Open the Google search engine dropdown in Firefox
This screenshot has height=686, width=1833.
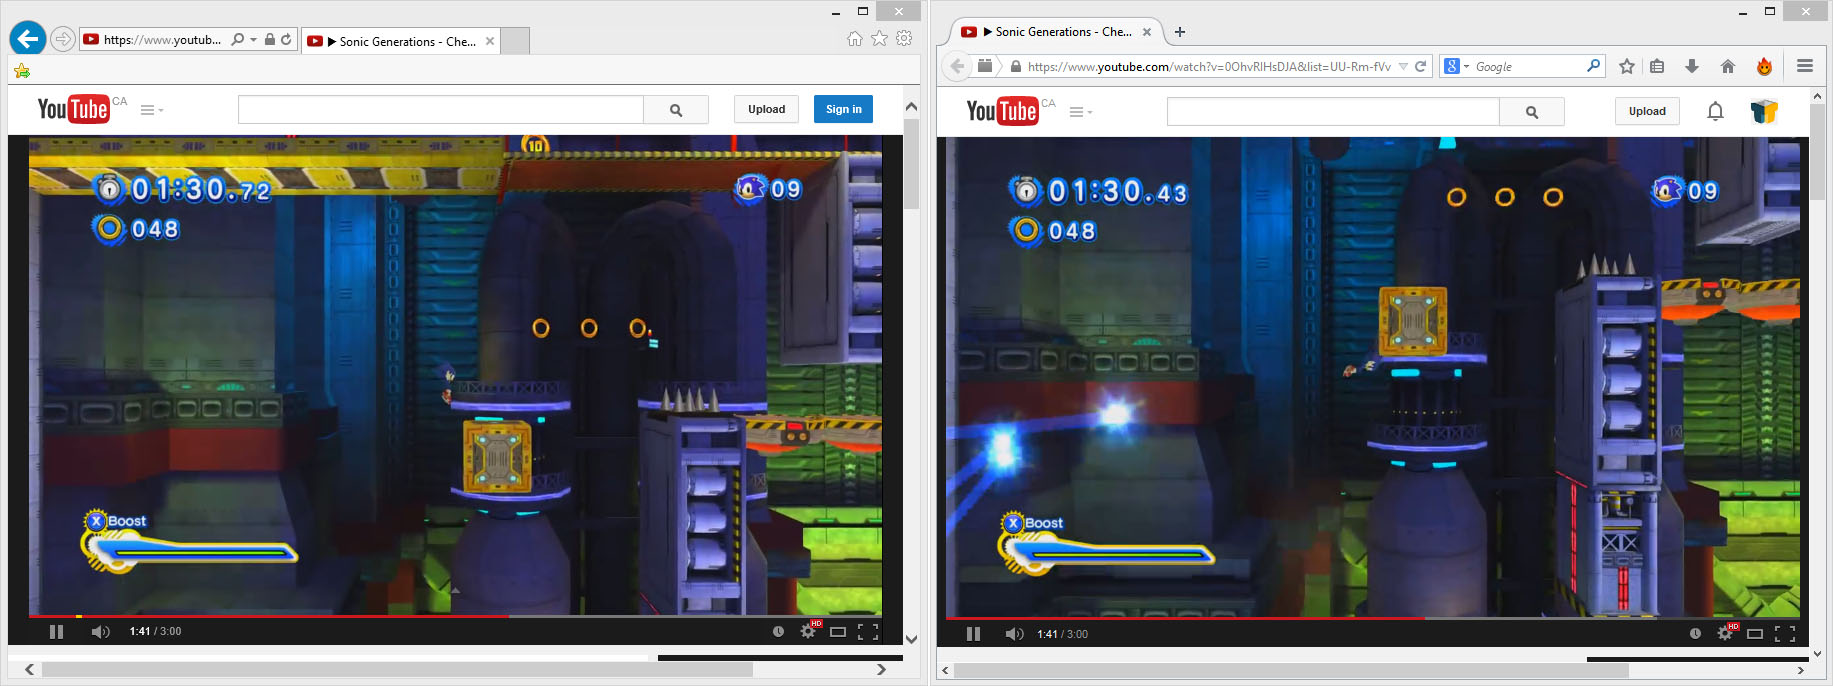[1456, 66]
